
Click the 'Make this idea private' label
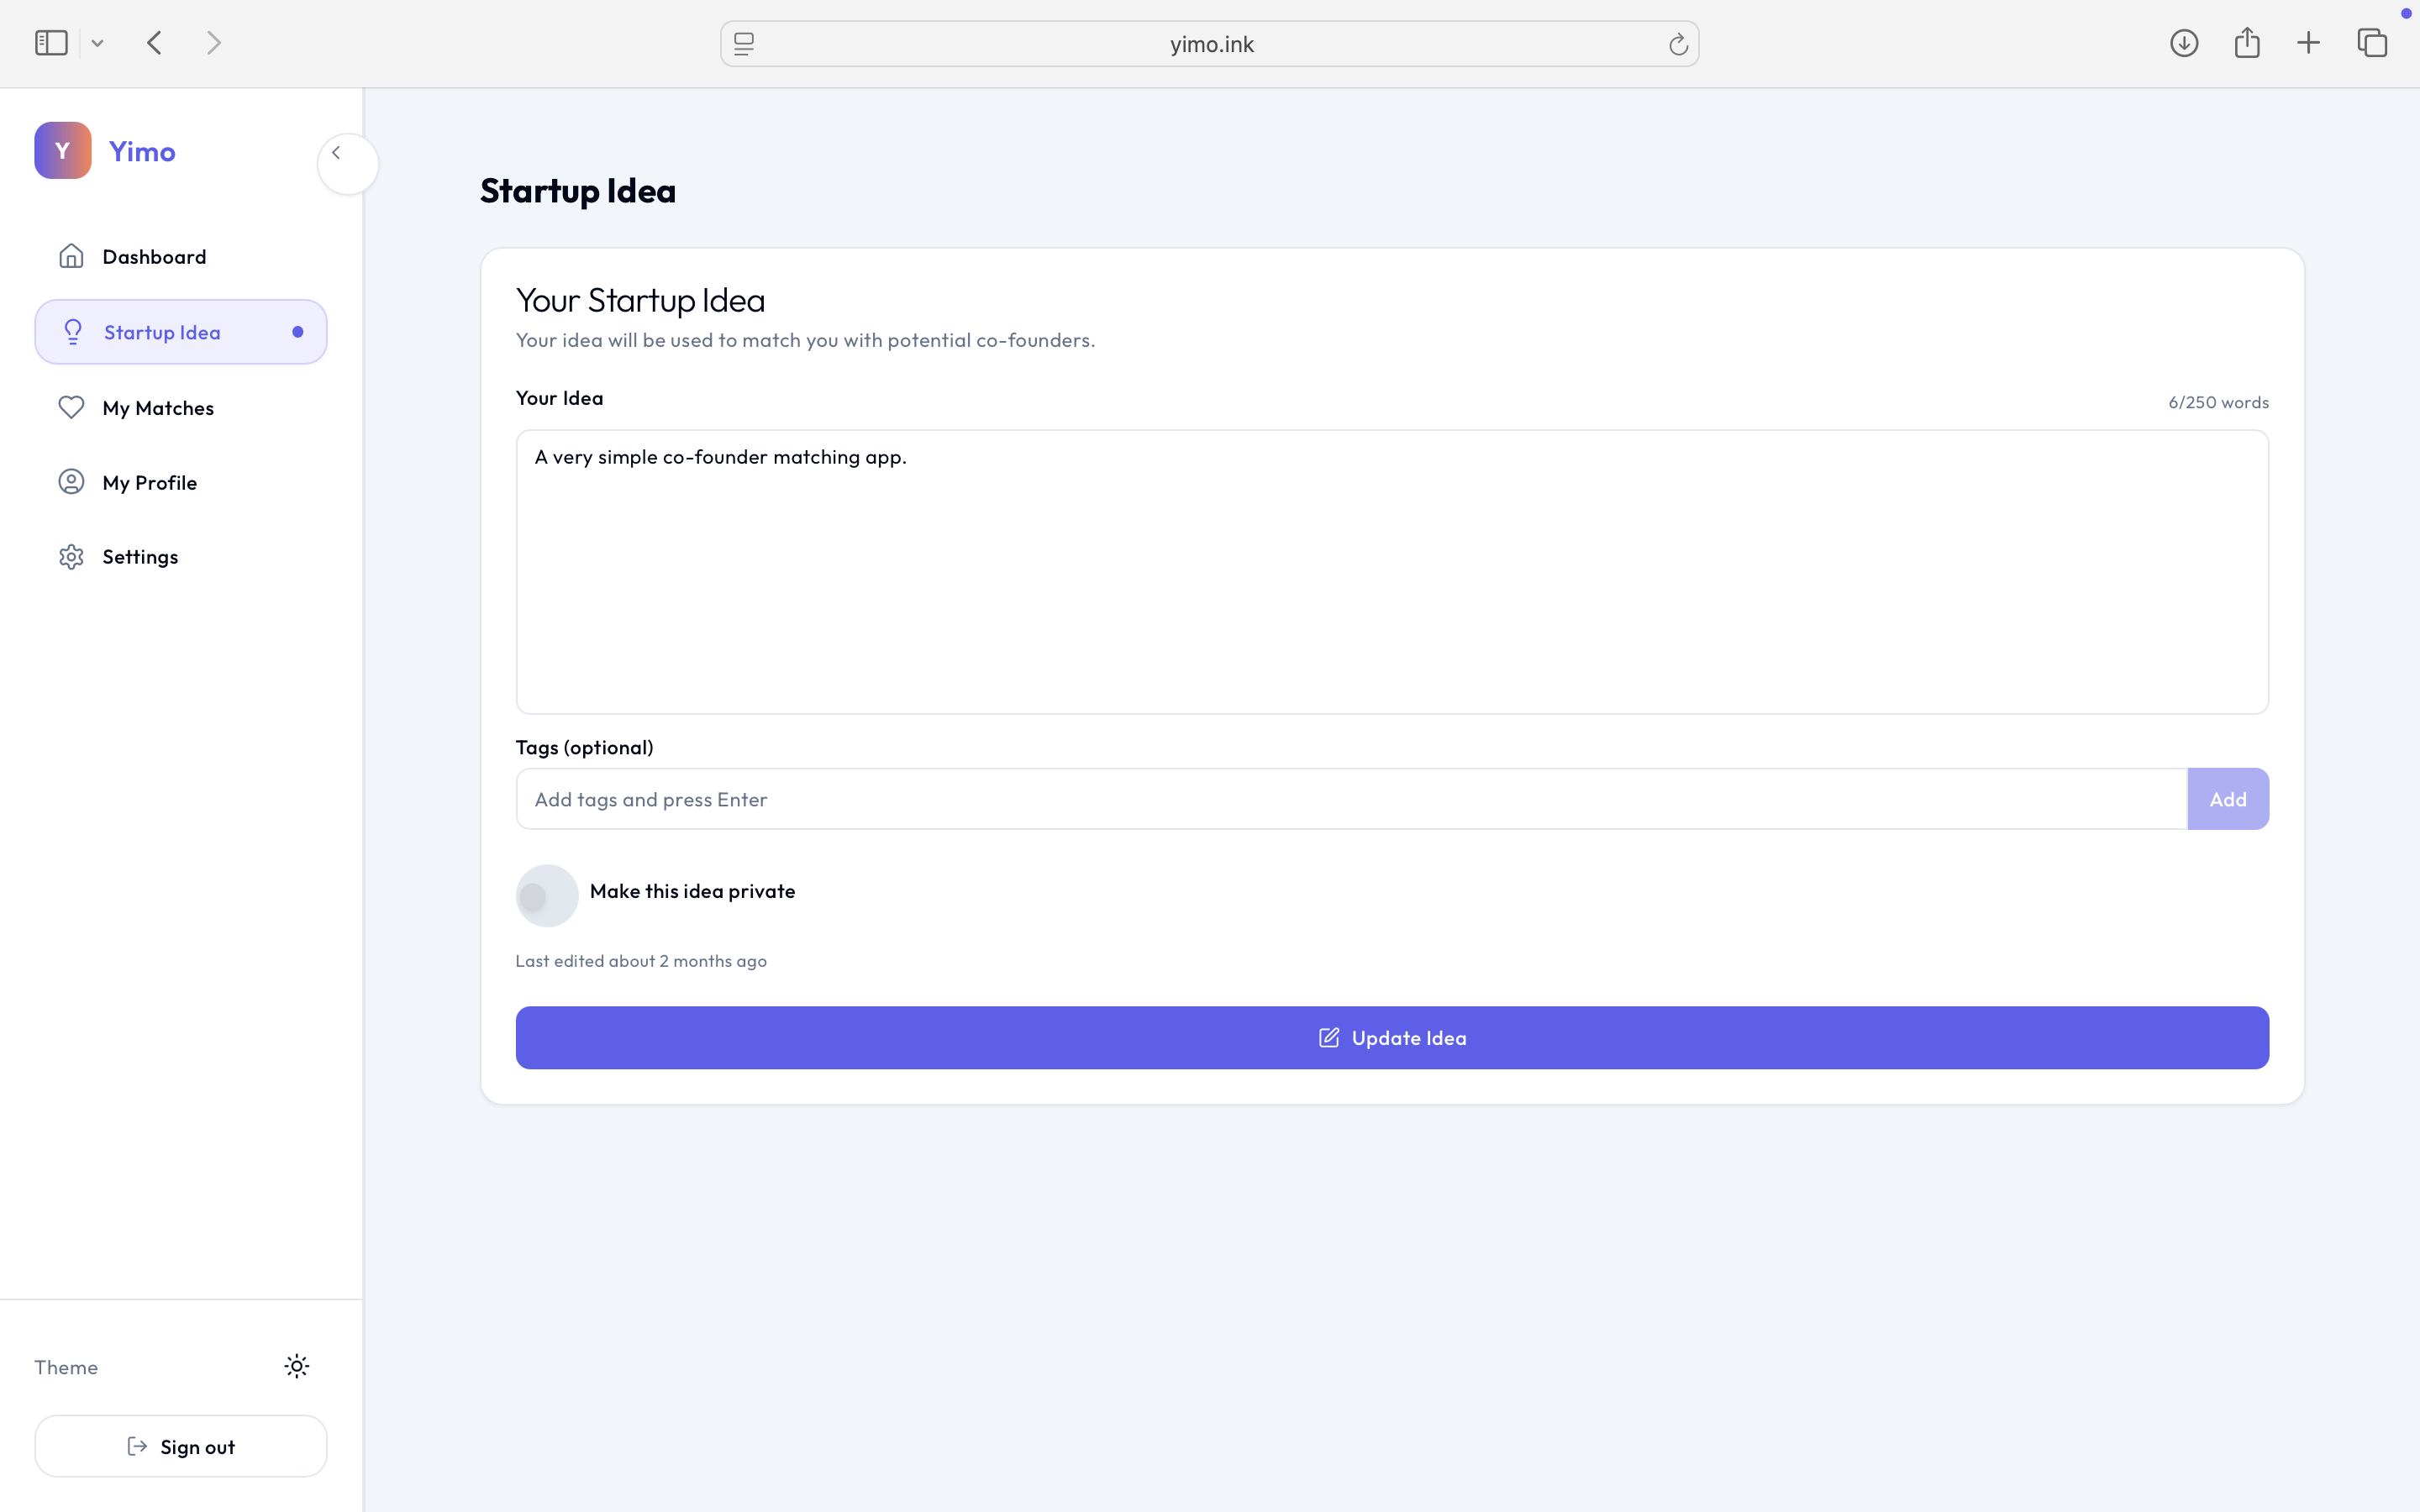click(x=692, y=891)
